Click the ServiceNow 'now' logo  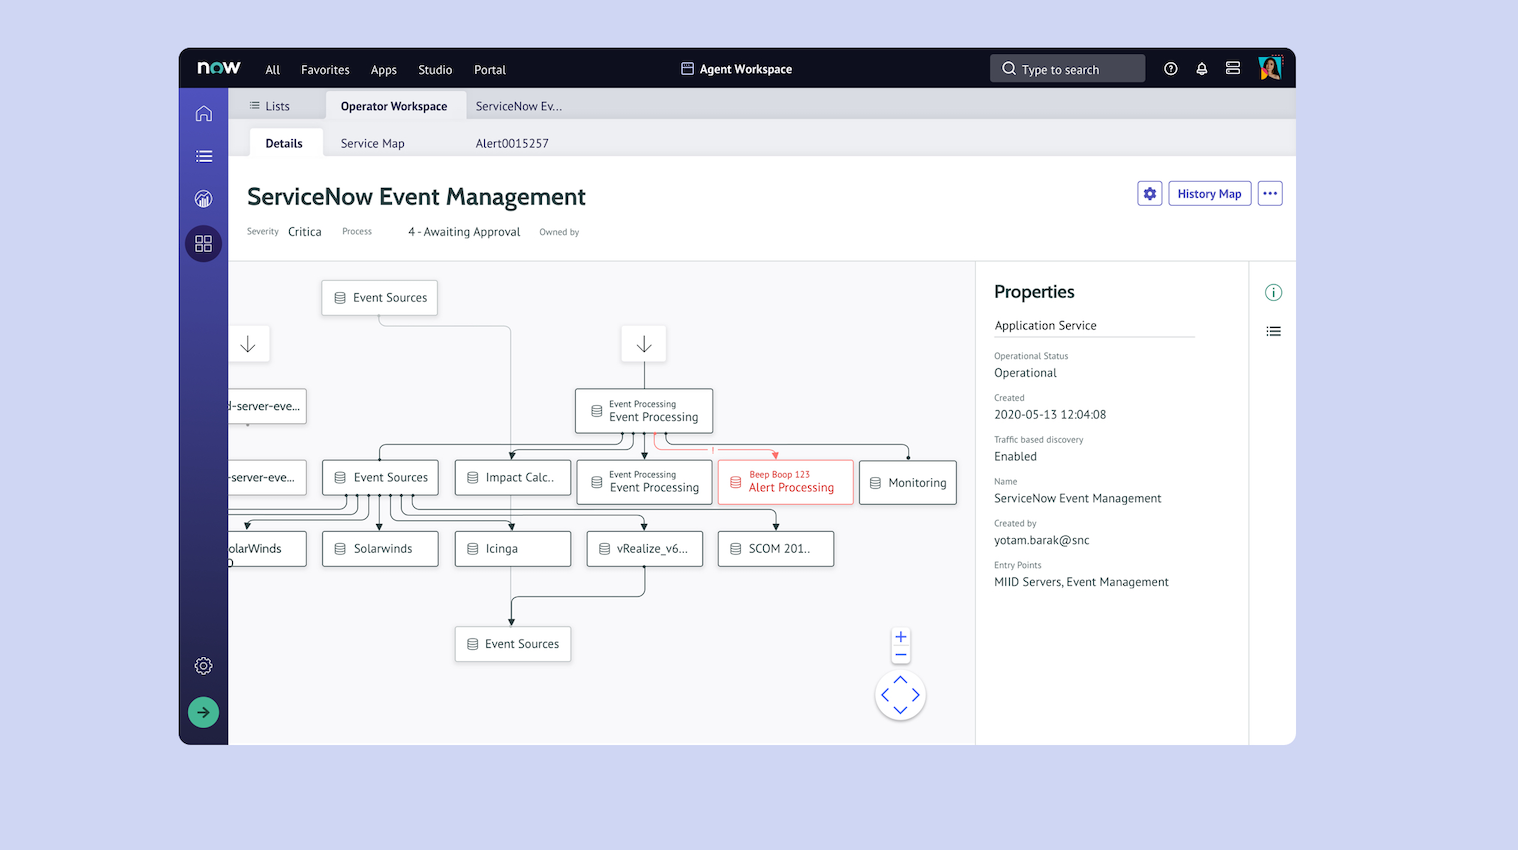219,68
